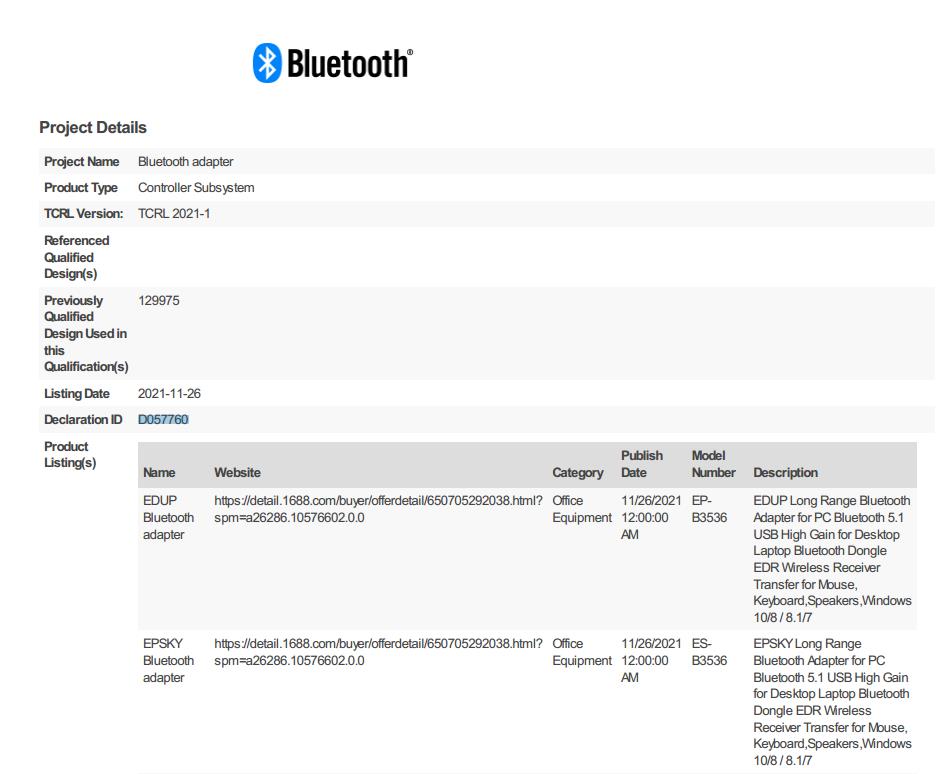Click the Project Details heading
The width and height of the screenshot is (945, 774).
point(93,127)
